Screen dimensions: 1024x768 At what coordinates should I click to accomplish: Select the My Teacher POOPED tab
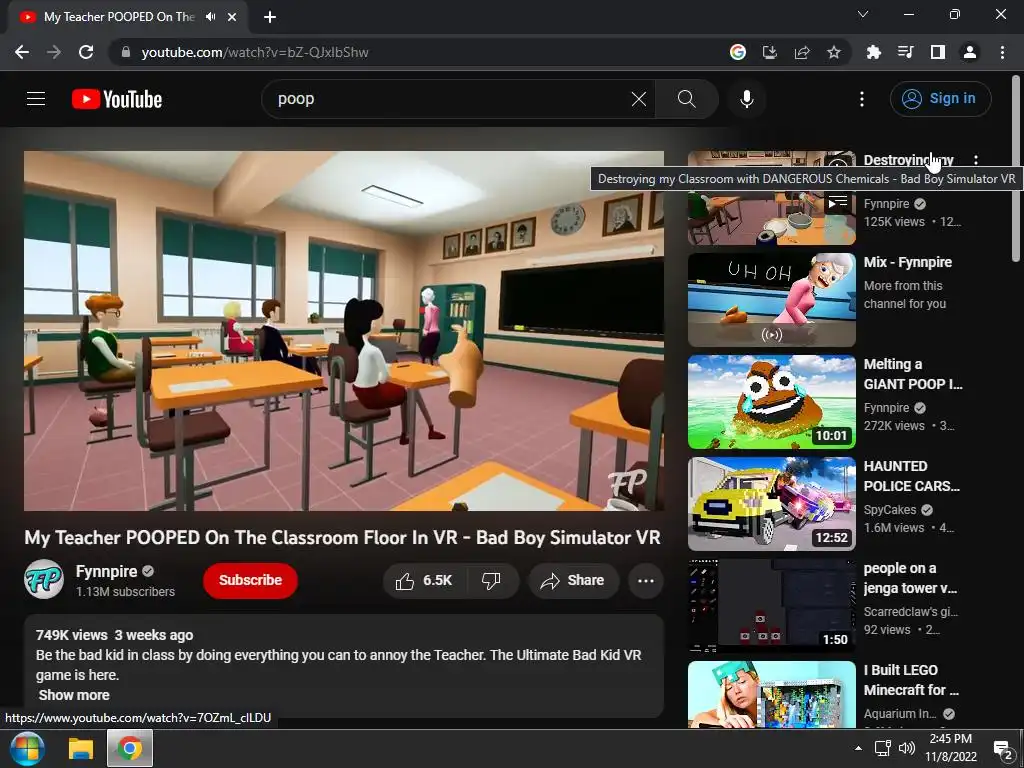119,17
